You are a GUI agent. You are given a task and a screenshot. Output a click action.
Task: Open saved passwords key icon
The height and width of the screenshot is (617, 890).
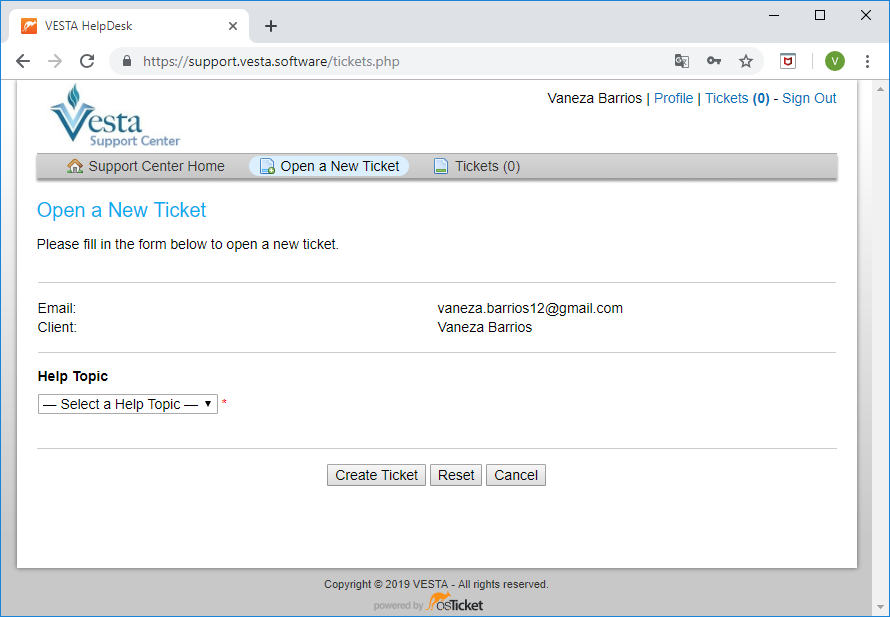(714, 61)
